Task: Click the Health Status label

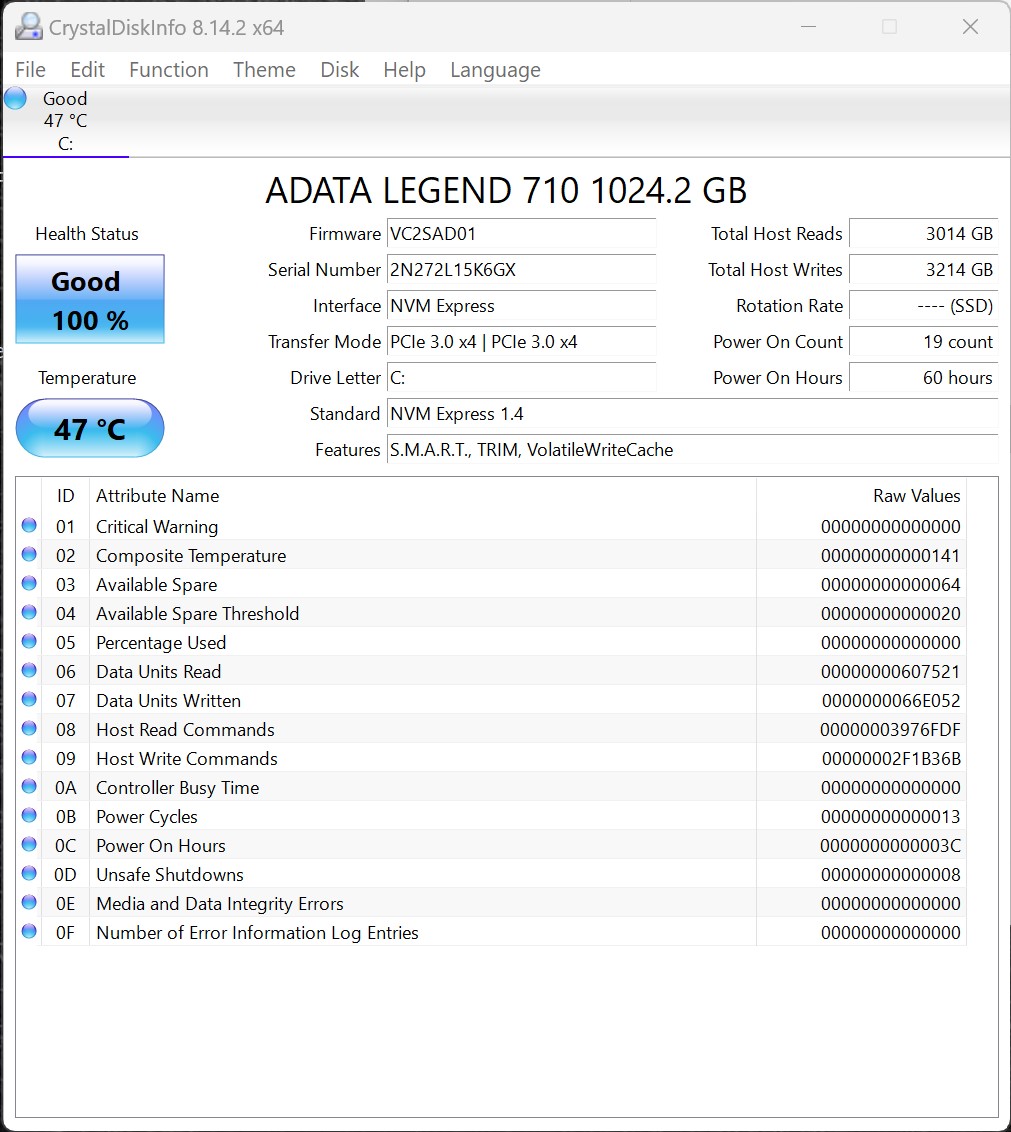Action: pyautogui.click(x=87, y=234)
